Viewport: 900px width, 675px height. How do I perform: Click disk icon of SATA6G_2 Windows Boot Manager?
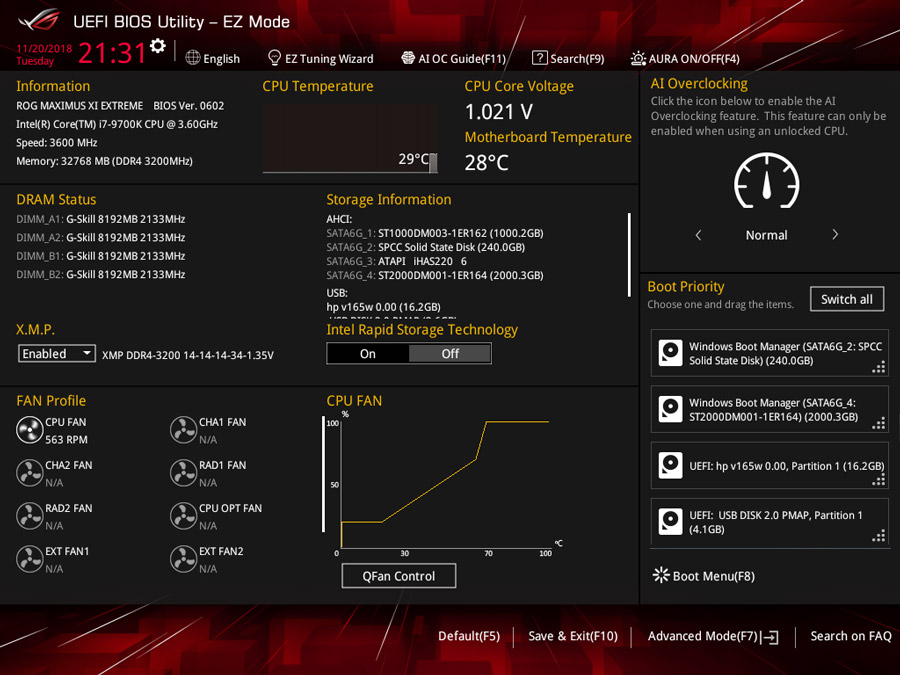670,353
